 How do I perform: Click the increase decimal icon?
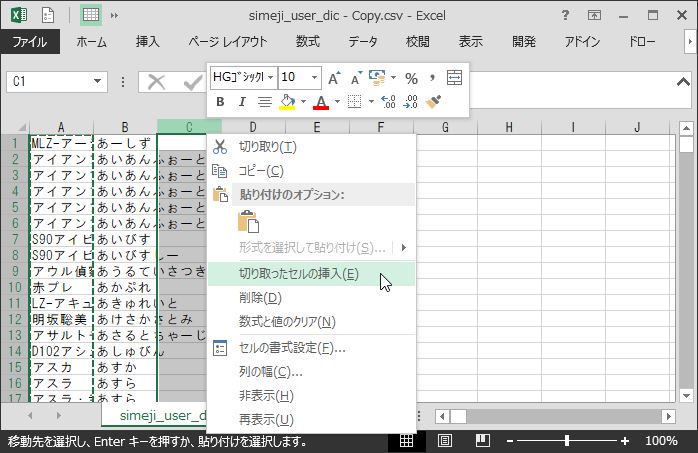point(388,102)
